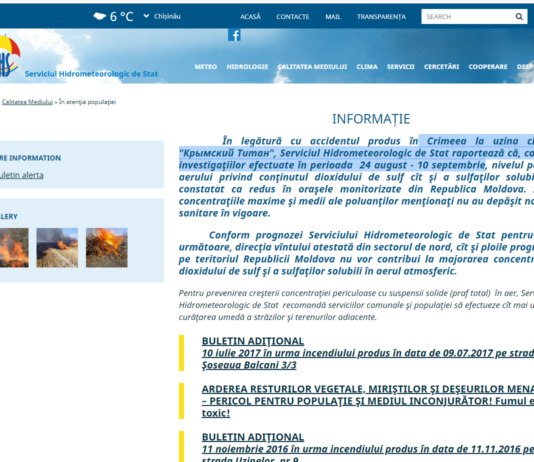Click the paragraph starting 'Conform prognozei Serviciului'
The image size is (534, 462).
click(x=356, y=253)
